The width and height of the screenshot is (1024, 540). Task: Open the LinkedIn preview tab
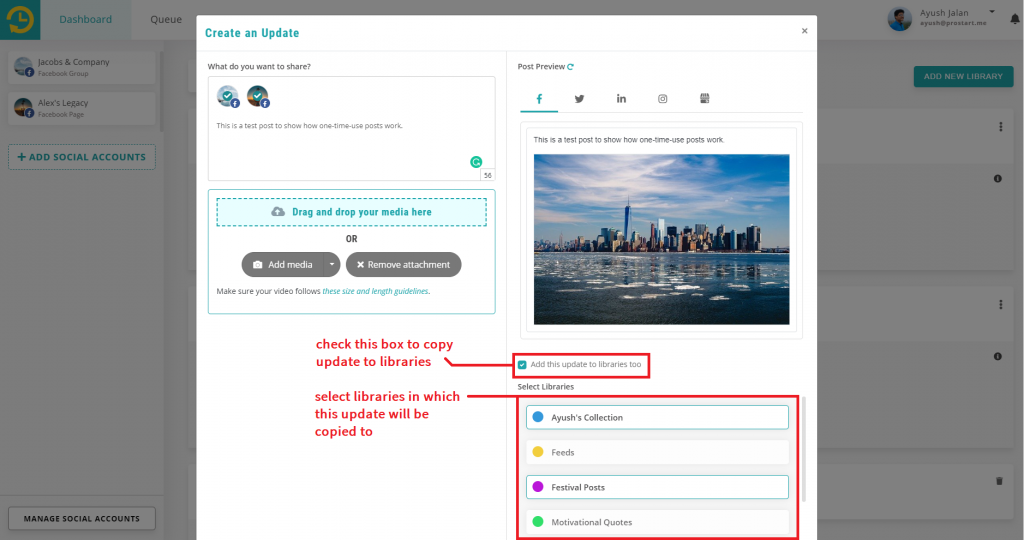[x=621, y=99]
